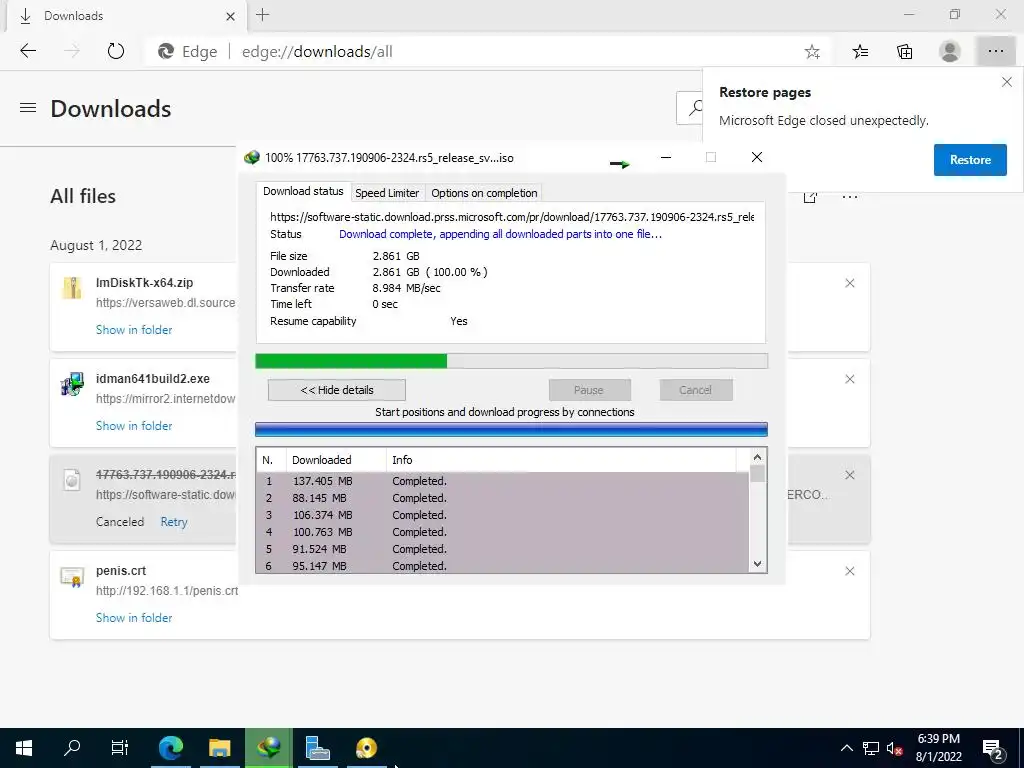The width and height of the screenshot is (1024, 768).
Task: Open Collections icon in Edge toolbar
Action: 904,52
